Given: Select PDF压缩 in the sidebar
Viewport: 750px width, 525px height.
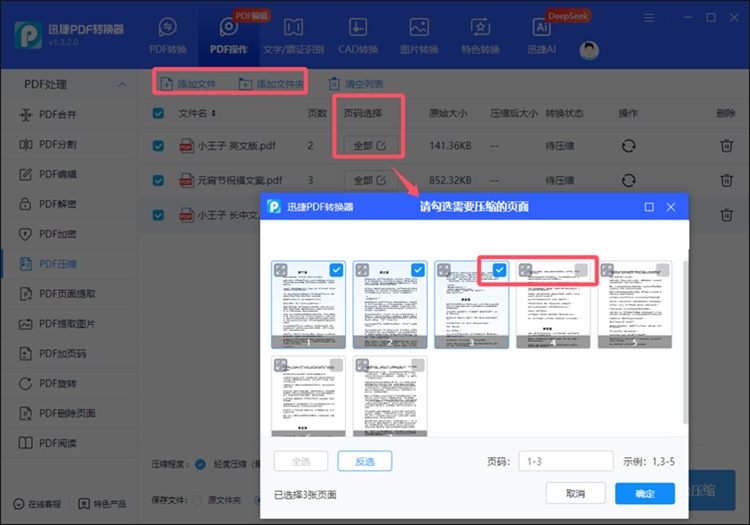Looking at the screenshot, I should click(x=69, y=264).
